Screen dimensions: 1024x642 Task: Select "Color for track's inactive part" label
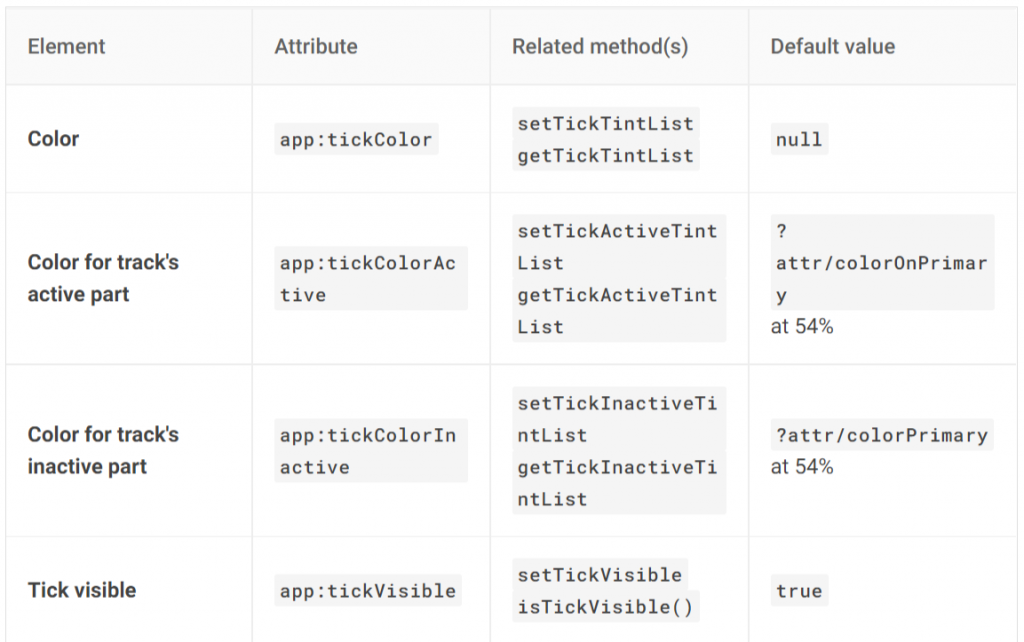(x=103, y=450)
